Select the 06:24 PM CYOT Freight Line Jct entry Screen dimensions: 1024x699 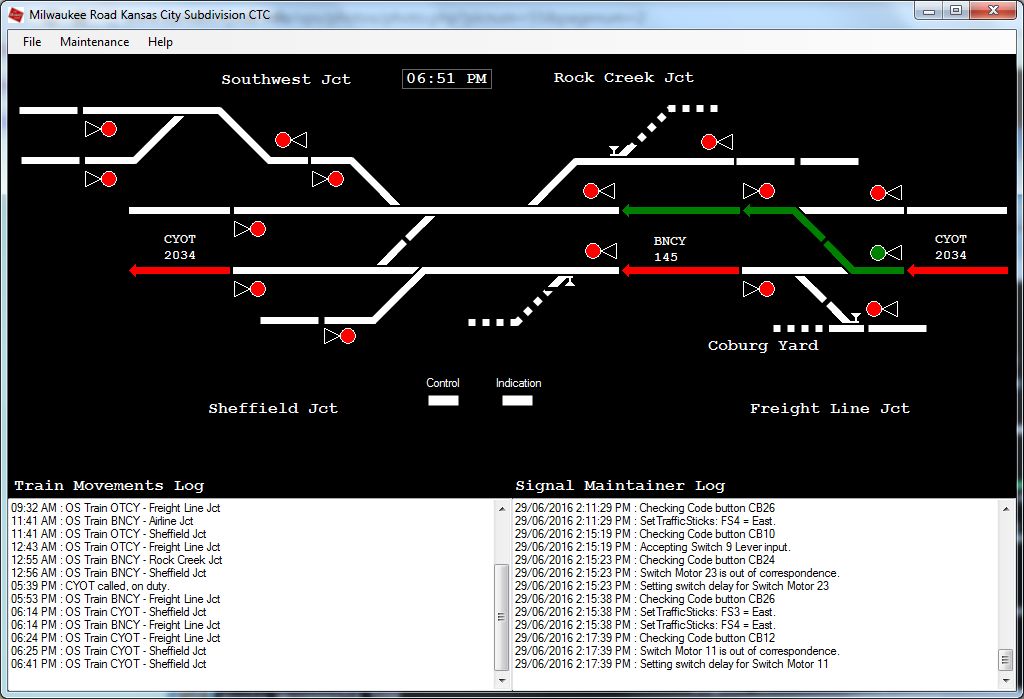click(x=116, y=638)
